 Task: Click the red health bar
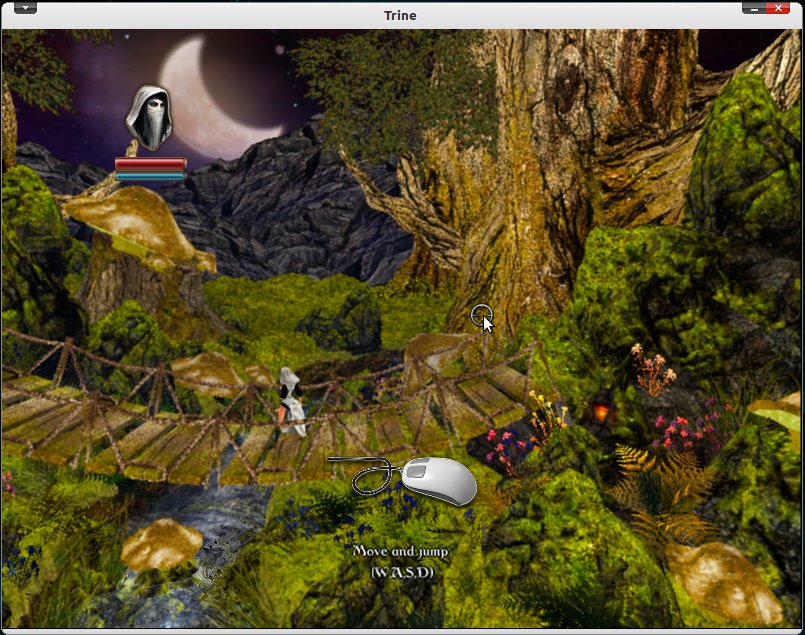(x=150, y=163)
